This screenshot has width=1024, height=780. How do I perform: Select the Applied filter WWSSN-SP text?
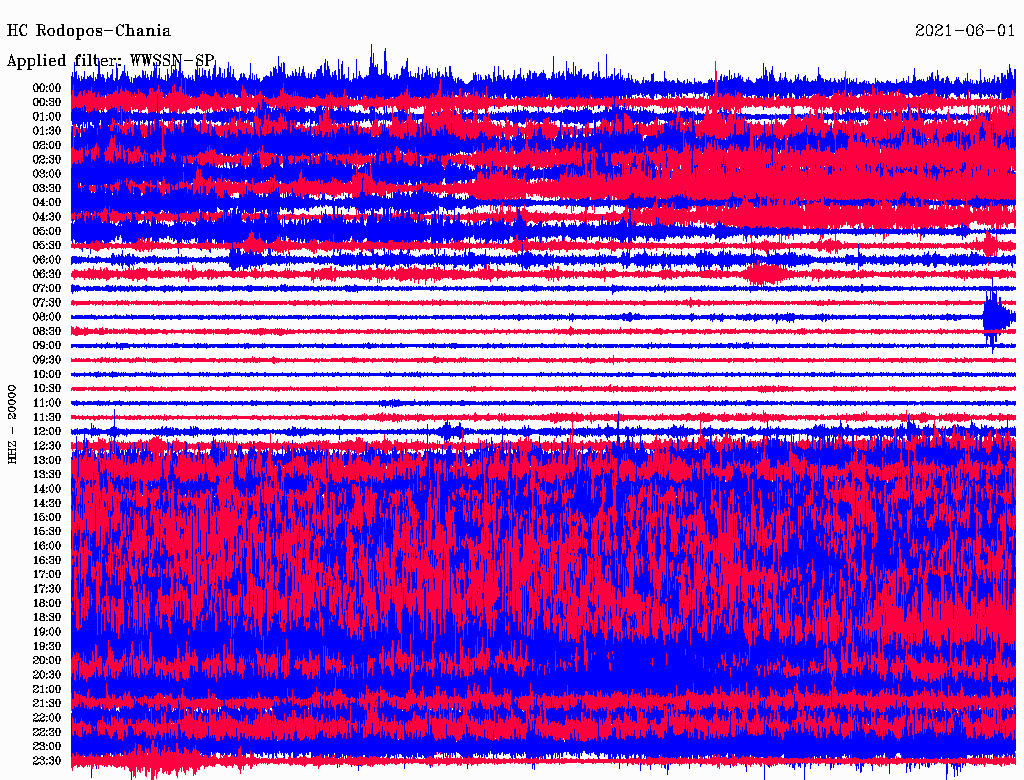[110, 61]
